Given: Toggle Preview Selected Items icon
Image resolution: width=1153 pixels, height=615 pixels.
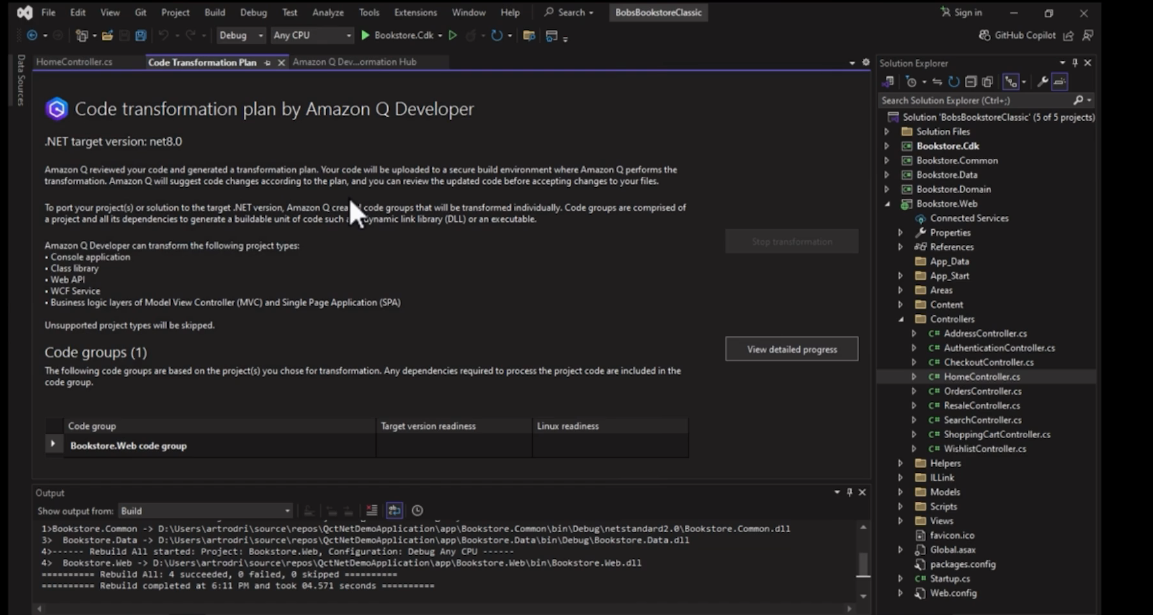Looking at the screenshot, I should pos(1060,82).
